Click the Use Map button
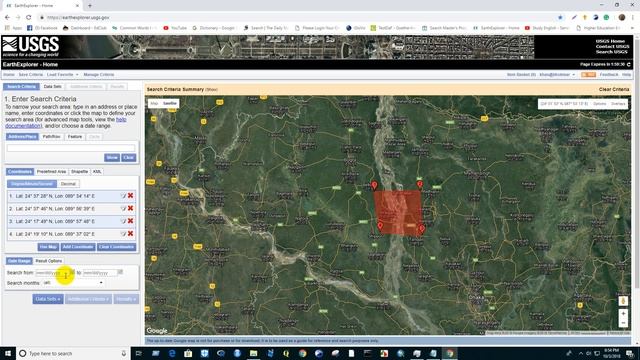The image size is (640, 360). point(48,247)
